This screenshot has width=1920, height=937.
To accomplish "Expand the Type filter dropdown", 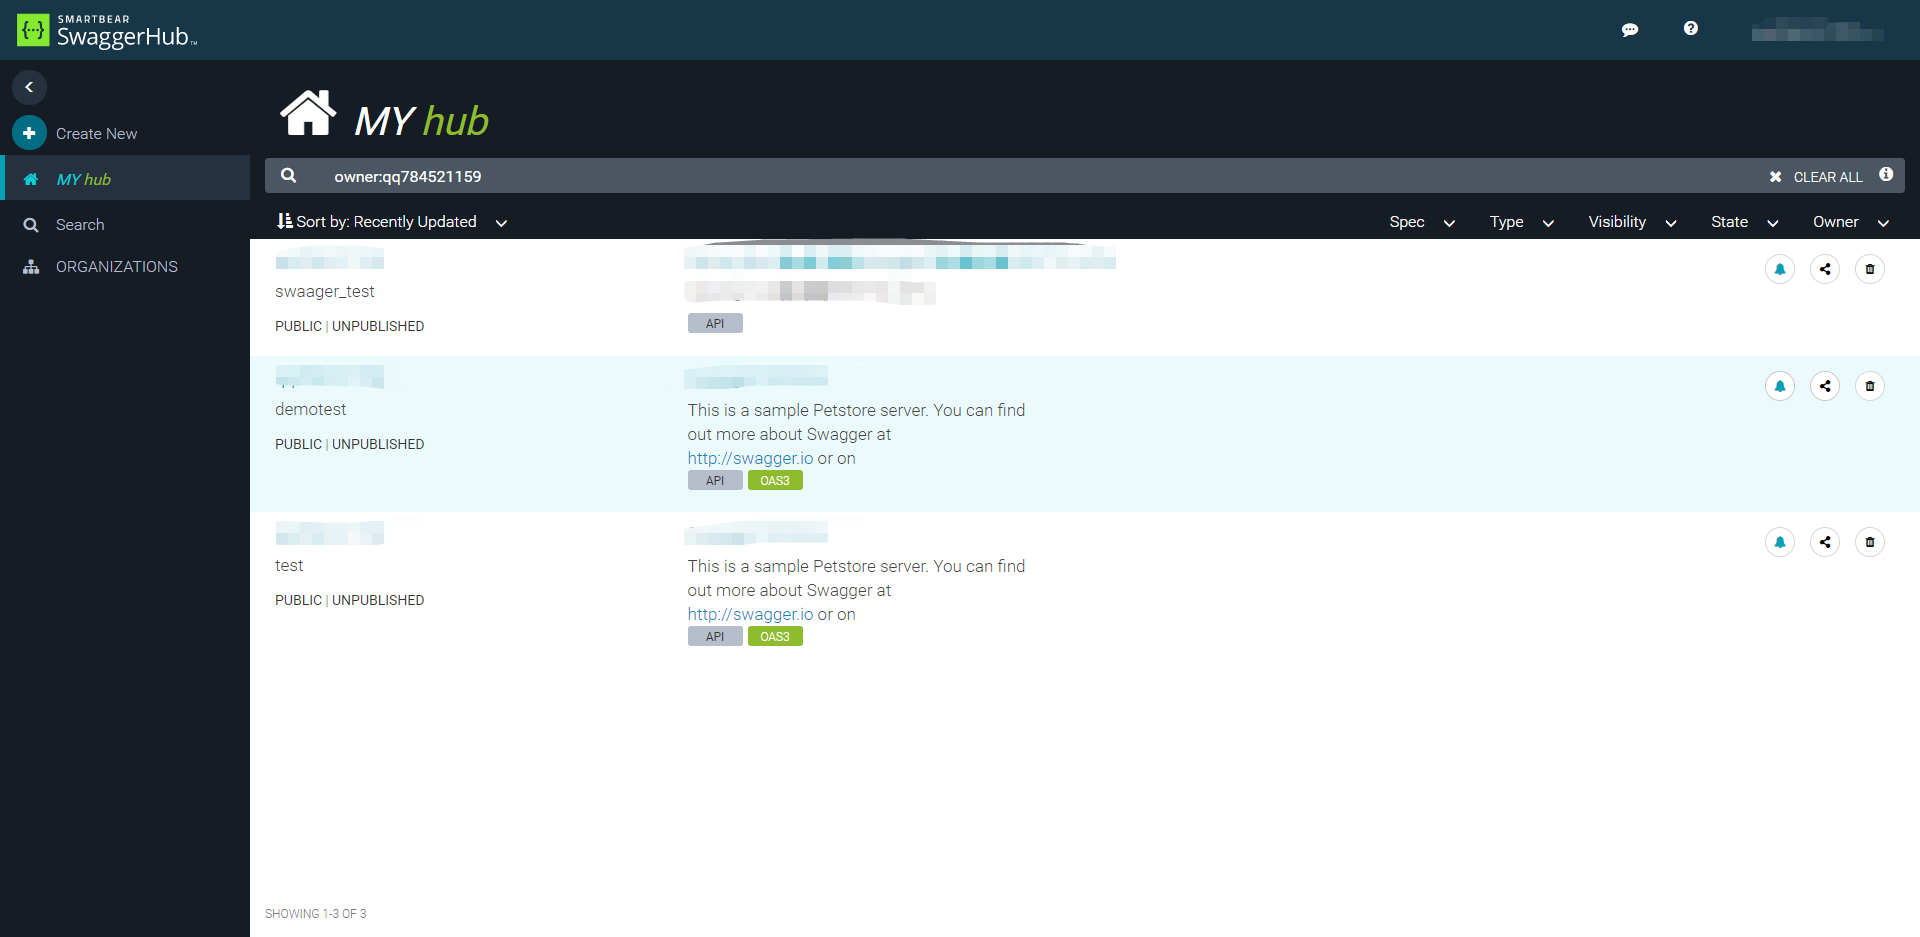I will [x=1521, y=222].
